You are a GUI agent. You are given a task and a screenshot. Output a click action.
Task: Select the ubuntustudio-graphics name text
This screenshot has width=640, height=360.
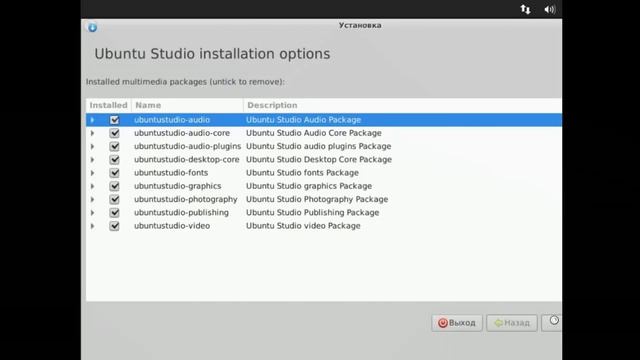click(178, 186)
